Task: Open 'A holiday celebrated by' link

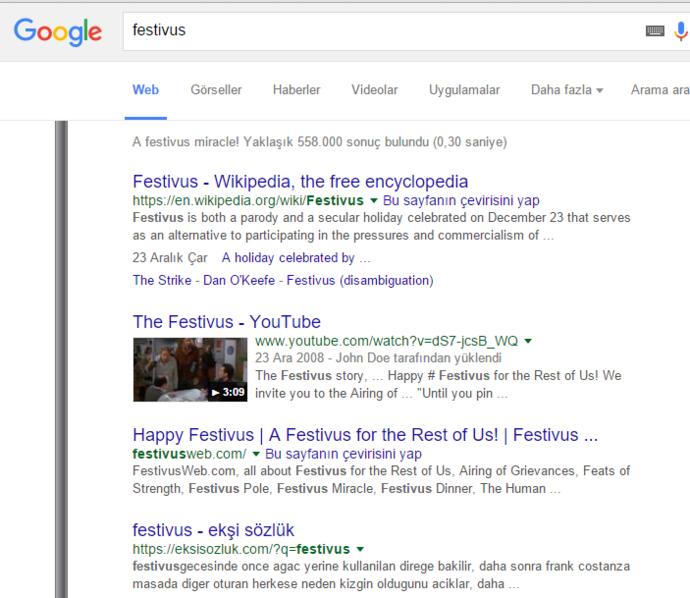Action: pos(296,258)
